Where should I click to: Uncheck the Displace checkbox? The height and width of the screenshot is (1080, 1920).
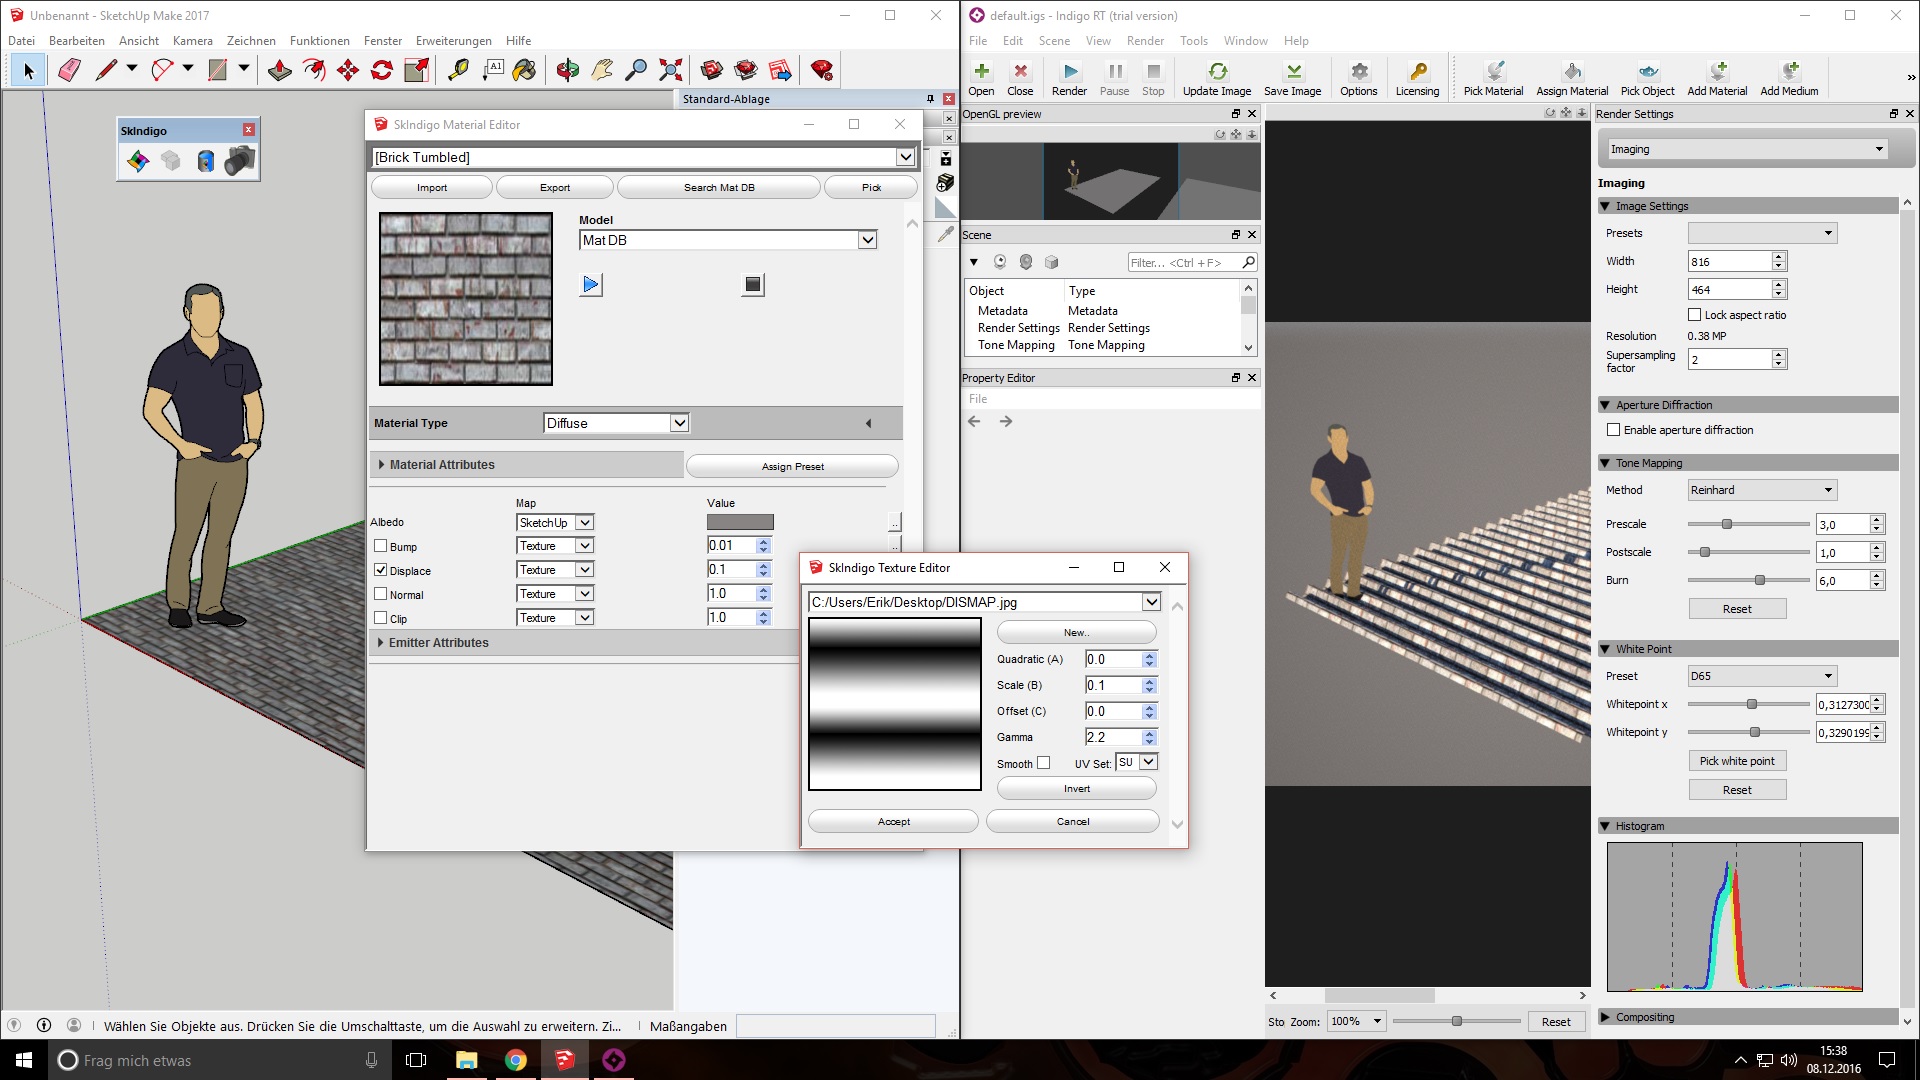pyautogui.click(x=381, y=570)
